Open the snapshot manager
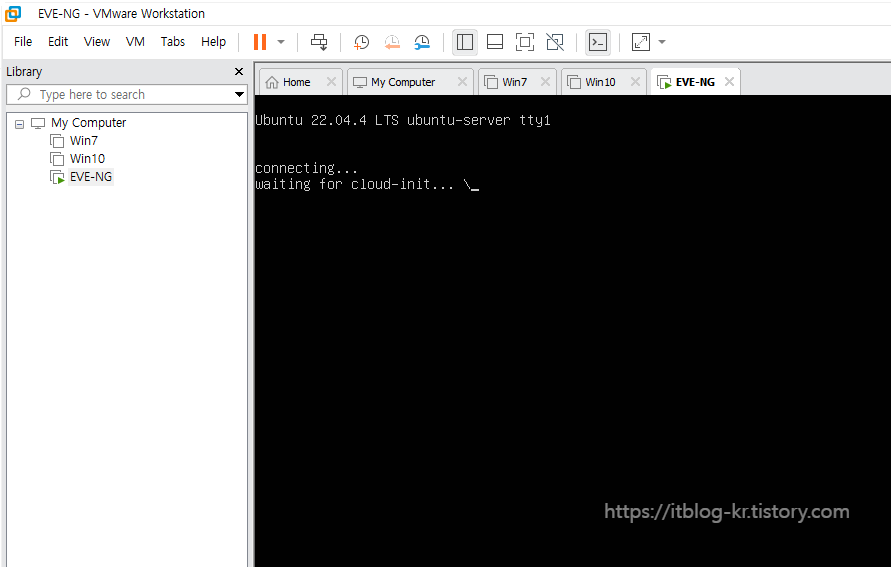Image resolution: width=891 pixels, height=567 pixels. coord(422,42)
